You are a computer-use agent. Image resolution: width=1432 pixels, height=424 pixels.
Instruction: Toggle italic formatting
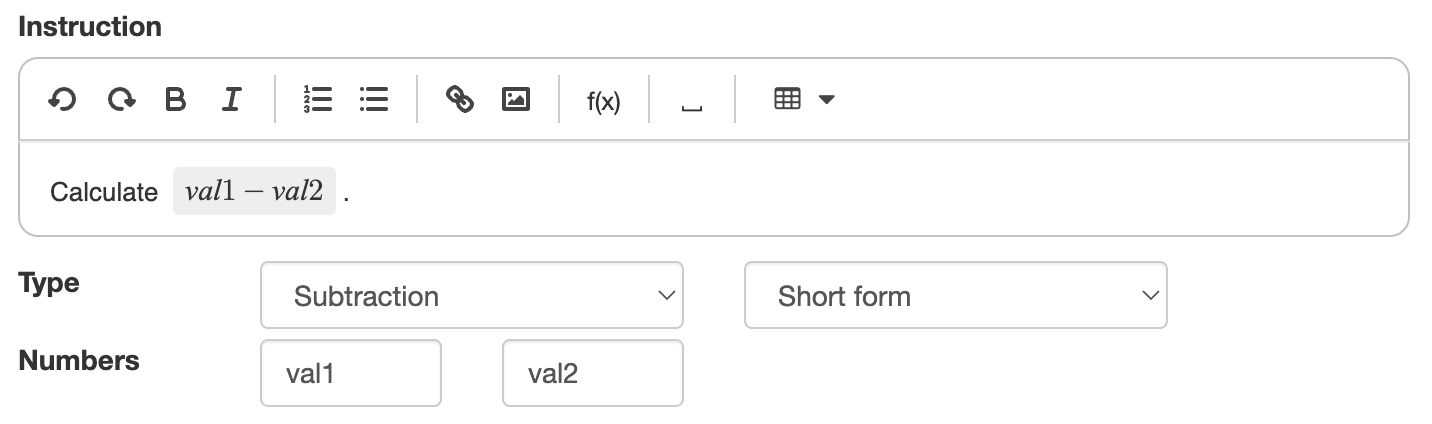tap(232, 100)
